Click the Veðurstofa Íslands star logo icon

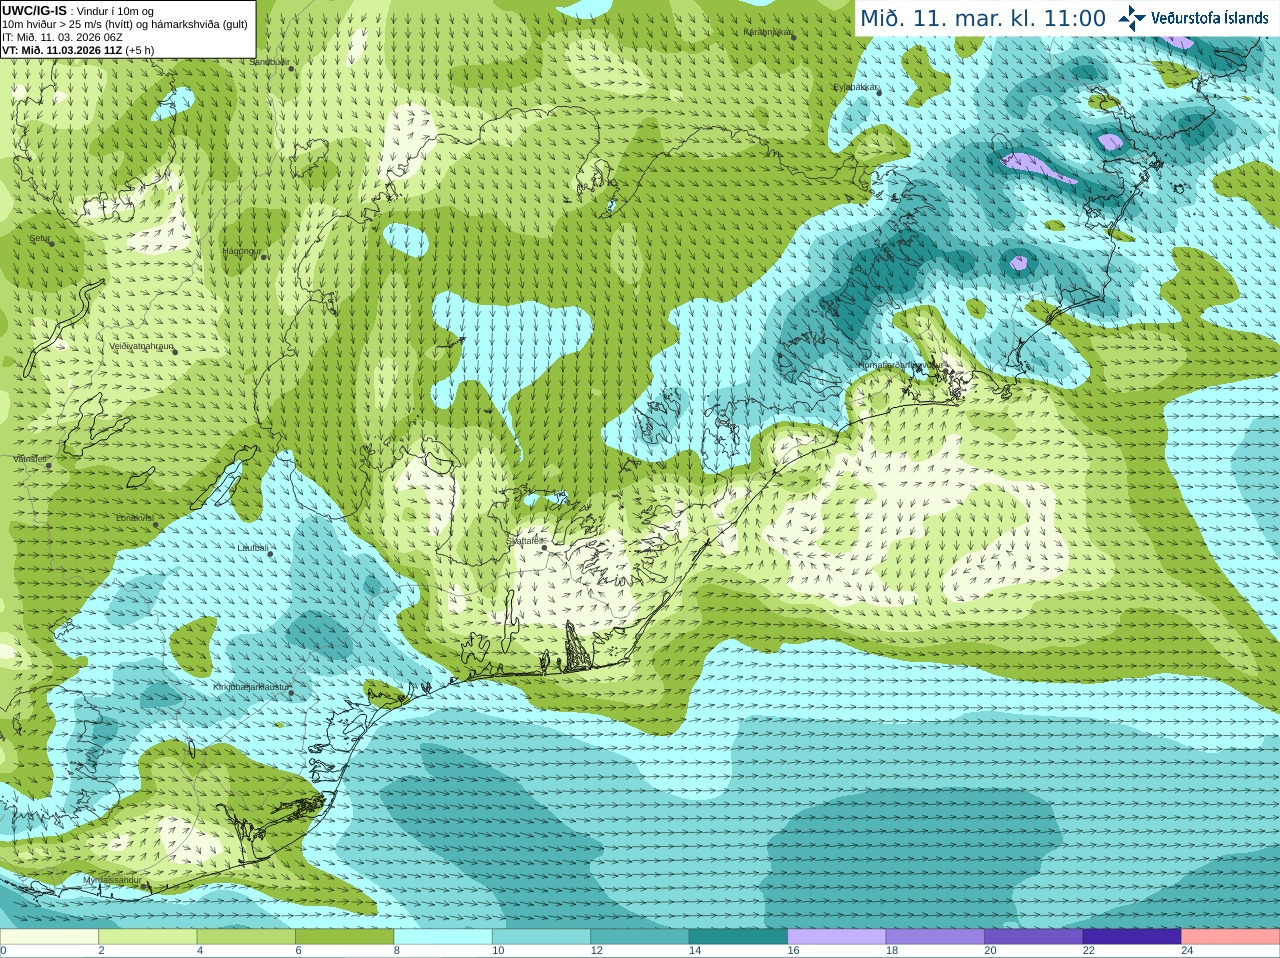pos(1132,18)
